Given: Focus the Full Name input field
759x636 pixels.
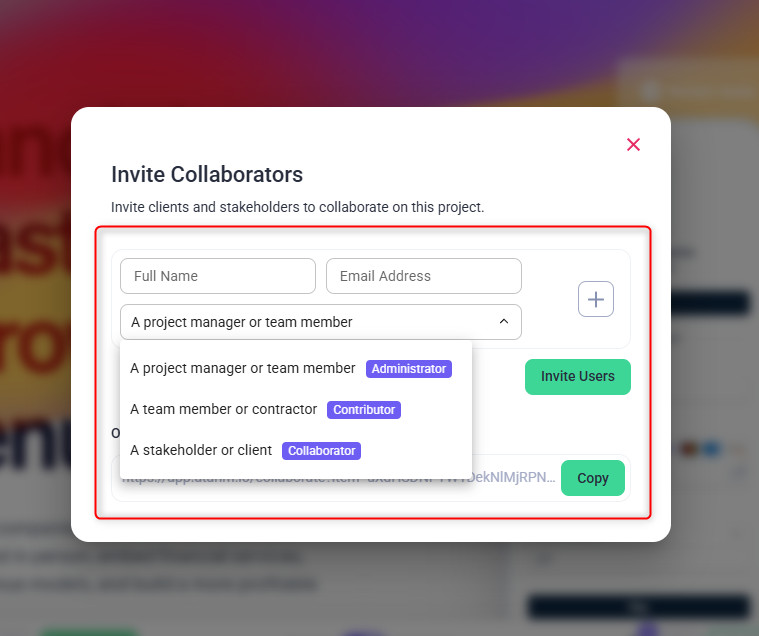Looking at the screenshot, I should [218, 276].
